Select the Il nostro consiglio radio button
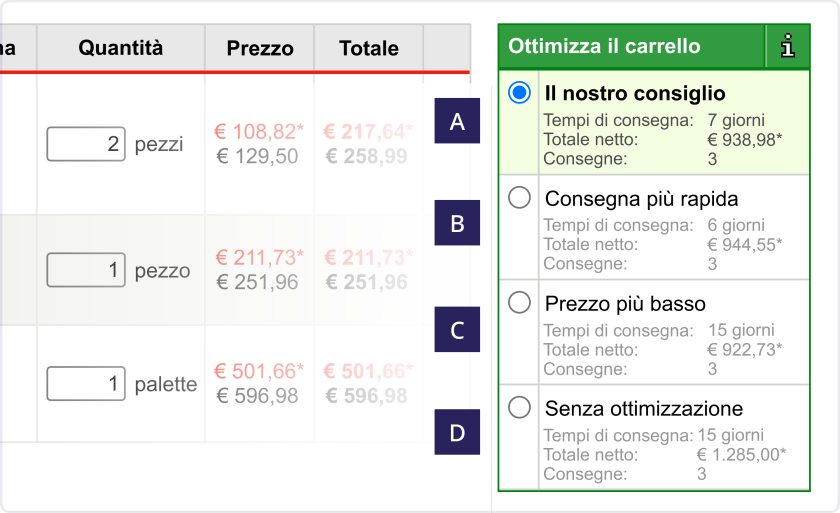The height and width of the screenshot is (513, 840). 519,93
